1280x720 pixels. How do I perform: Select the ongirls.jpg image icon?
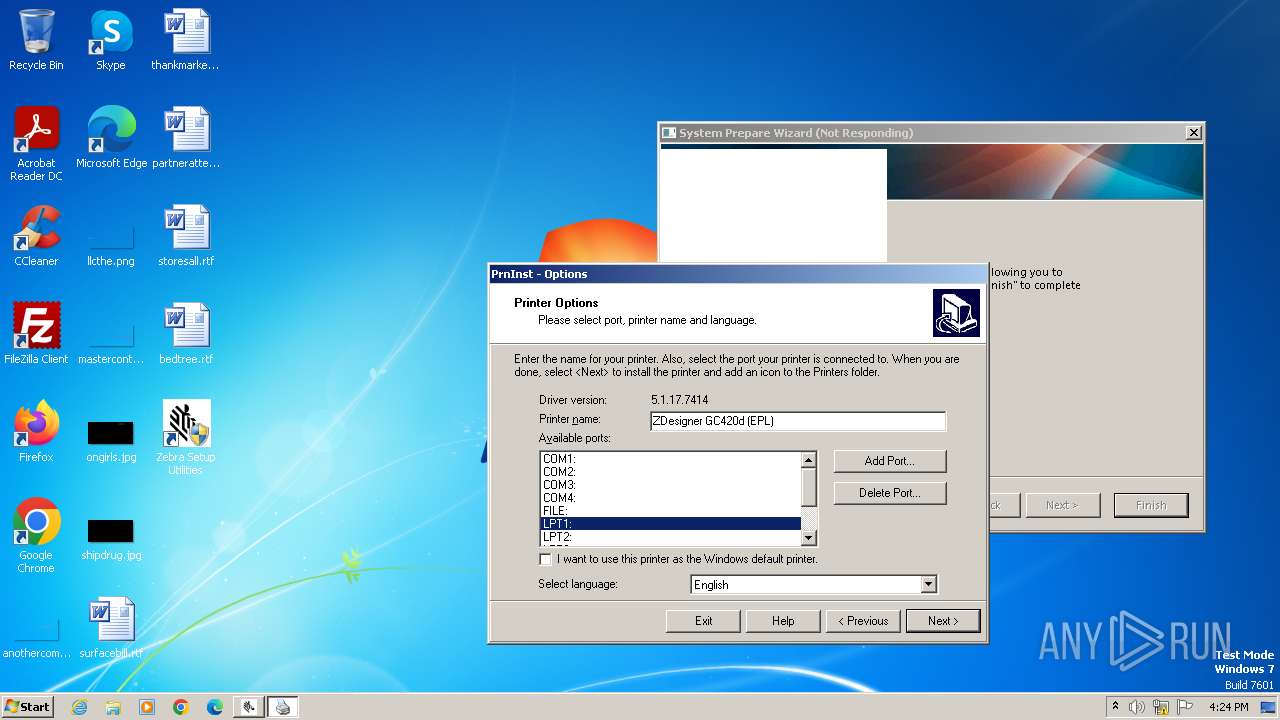[110, 440]
